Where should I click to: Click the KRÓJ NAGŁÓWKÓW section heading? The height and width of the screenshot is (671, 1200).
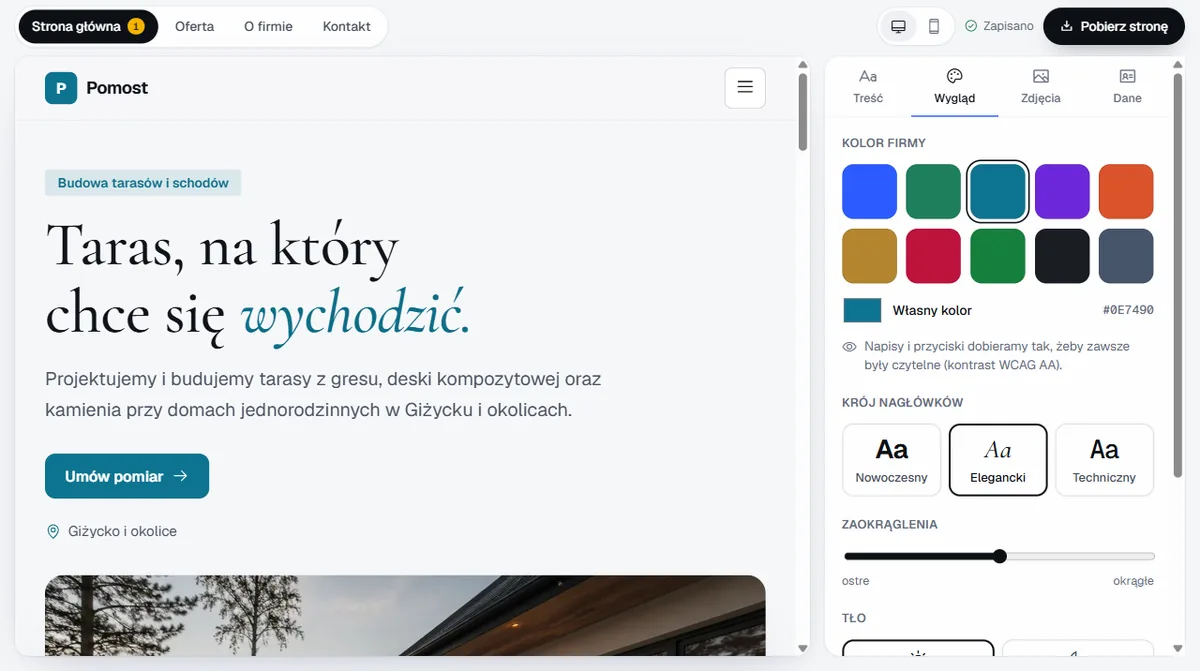click(x=902, y=402)
